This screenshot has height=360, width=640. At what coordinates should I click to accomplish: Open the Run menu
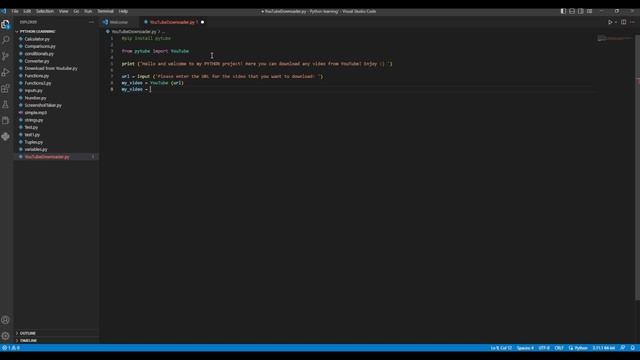88,11
